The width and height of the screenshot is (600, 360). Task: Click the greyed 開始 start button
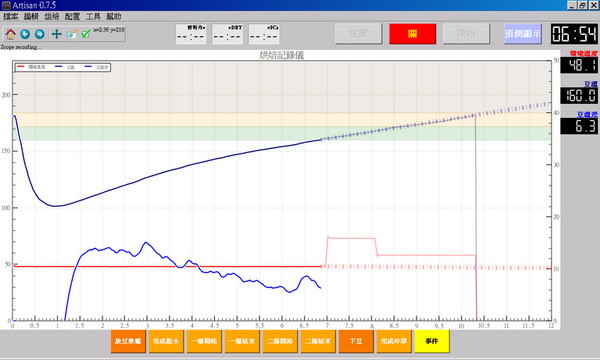(x=466, y=34)
